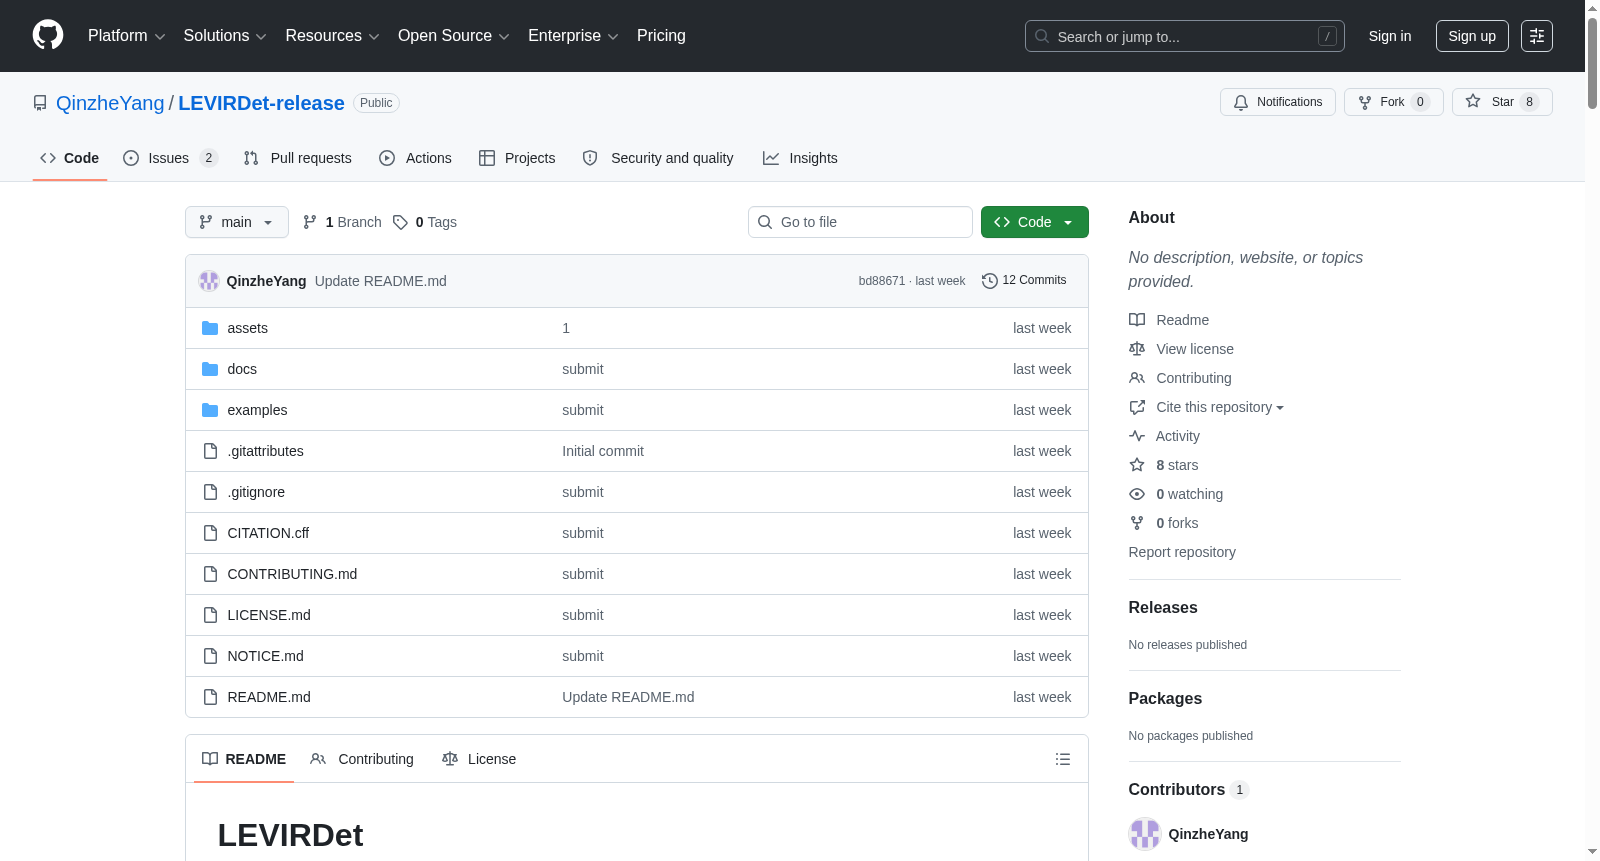This screenshot has height=861, width=1600.
Task: Expand the Platform menu
Action: (x=127, y=36)
